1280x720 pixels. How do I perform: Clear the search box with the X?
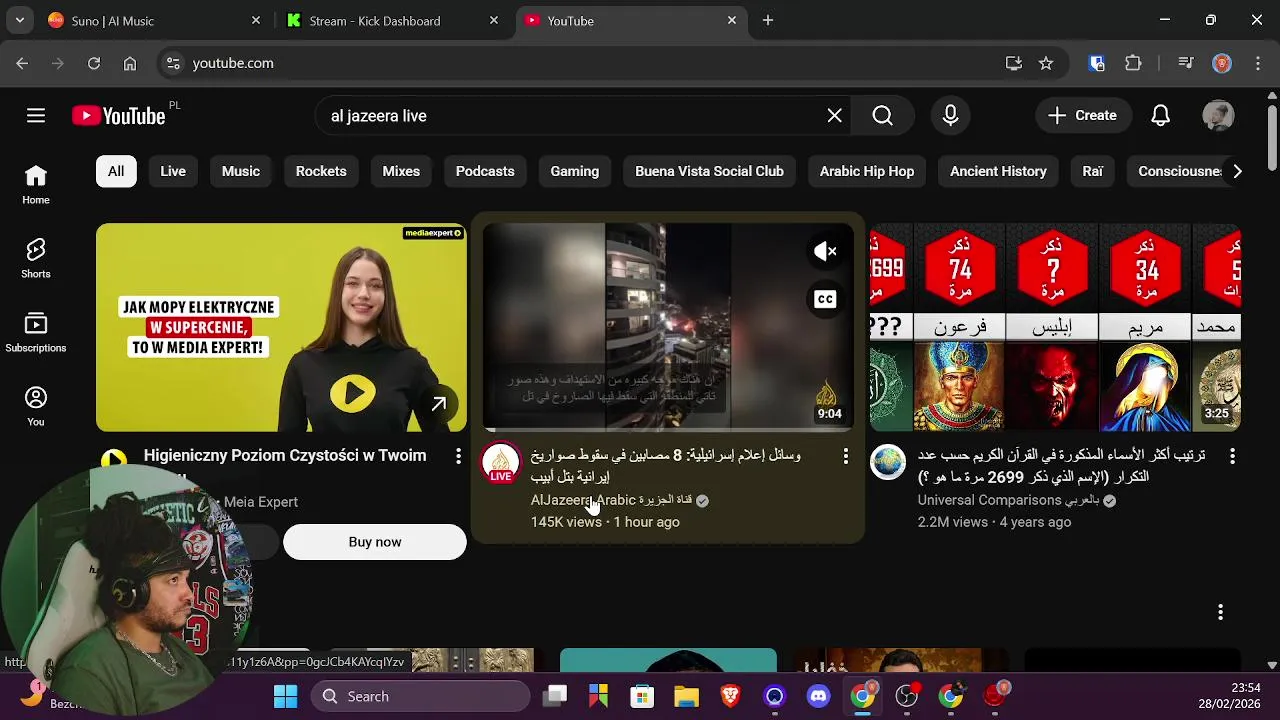coord(835,116)
